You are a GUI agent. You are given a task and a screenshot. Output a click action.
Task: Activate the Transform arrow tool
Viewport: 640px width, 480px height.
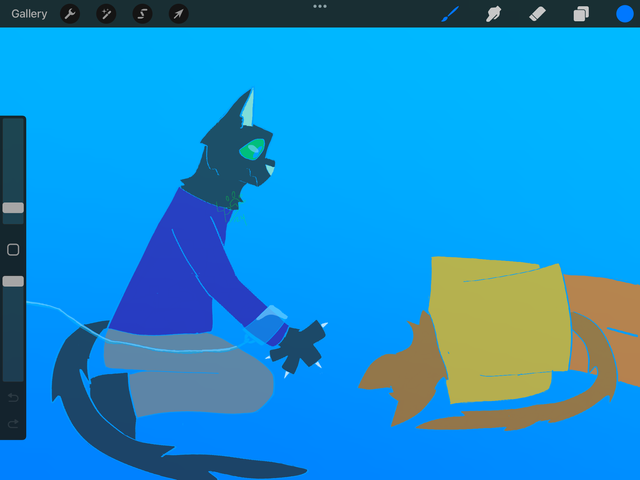pyautogui.click(x=179, y=14)
